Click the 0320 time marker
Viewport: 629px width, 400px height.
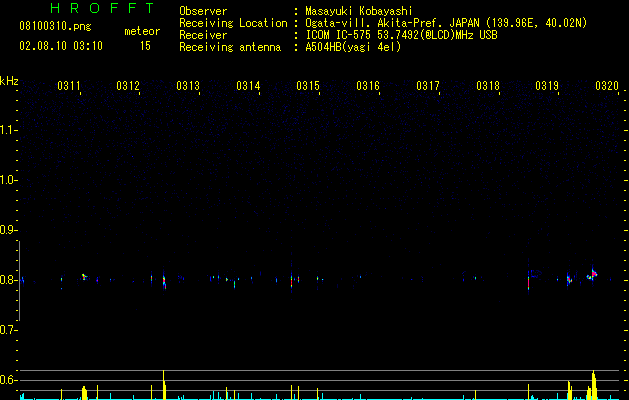tap(607, 86)
